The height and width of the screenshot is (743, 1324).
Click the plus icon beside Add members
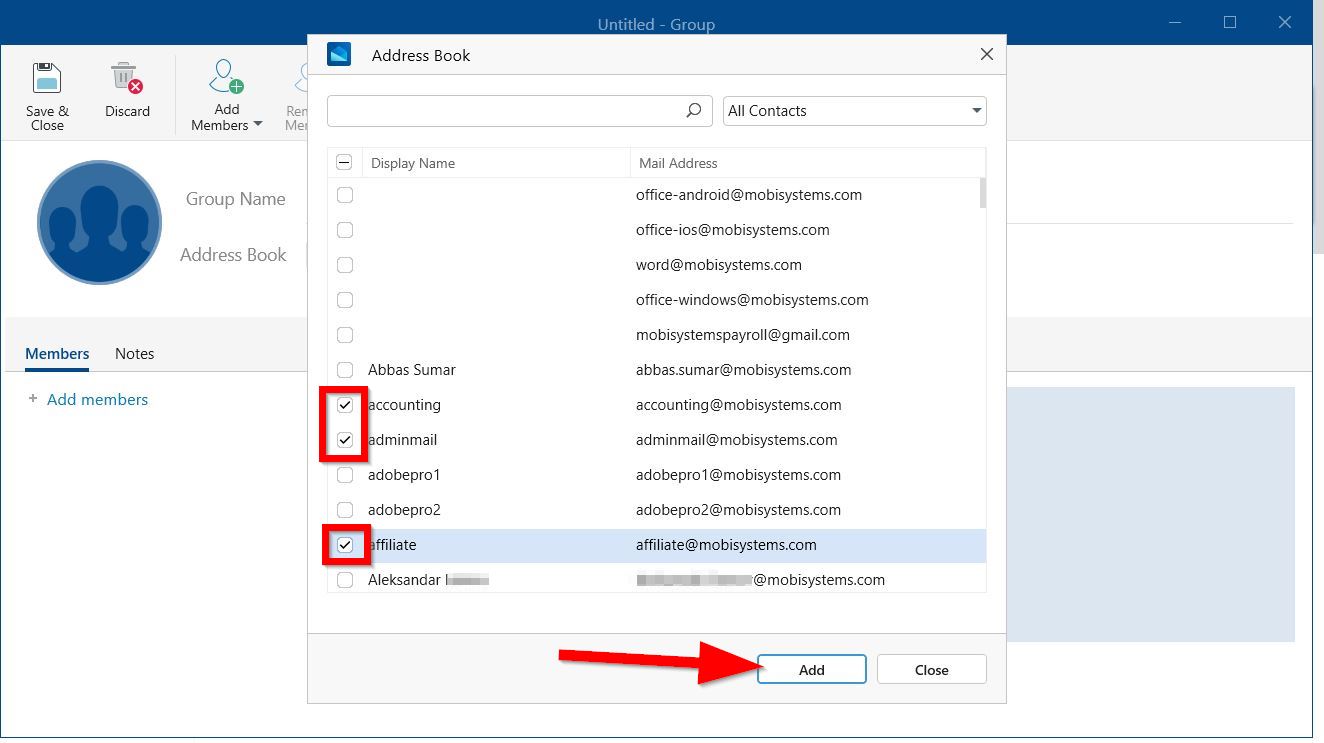pyautogui.click(x=33, y=398)
